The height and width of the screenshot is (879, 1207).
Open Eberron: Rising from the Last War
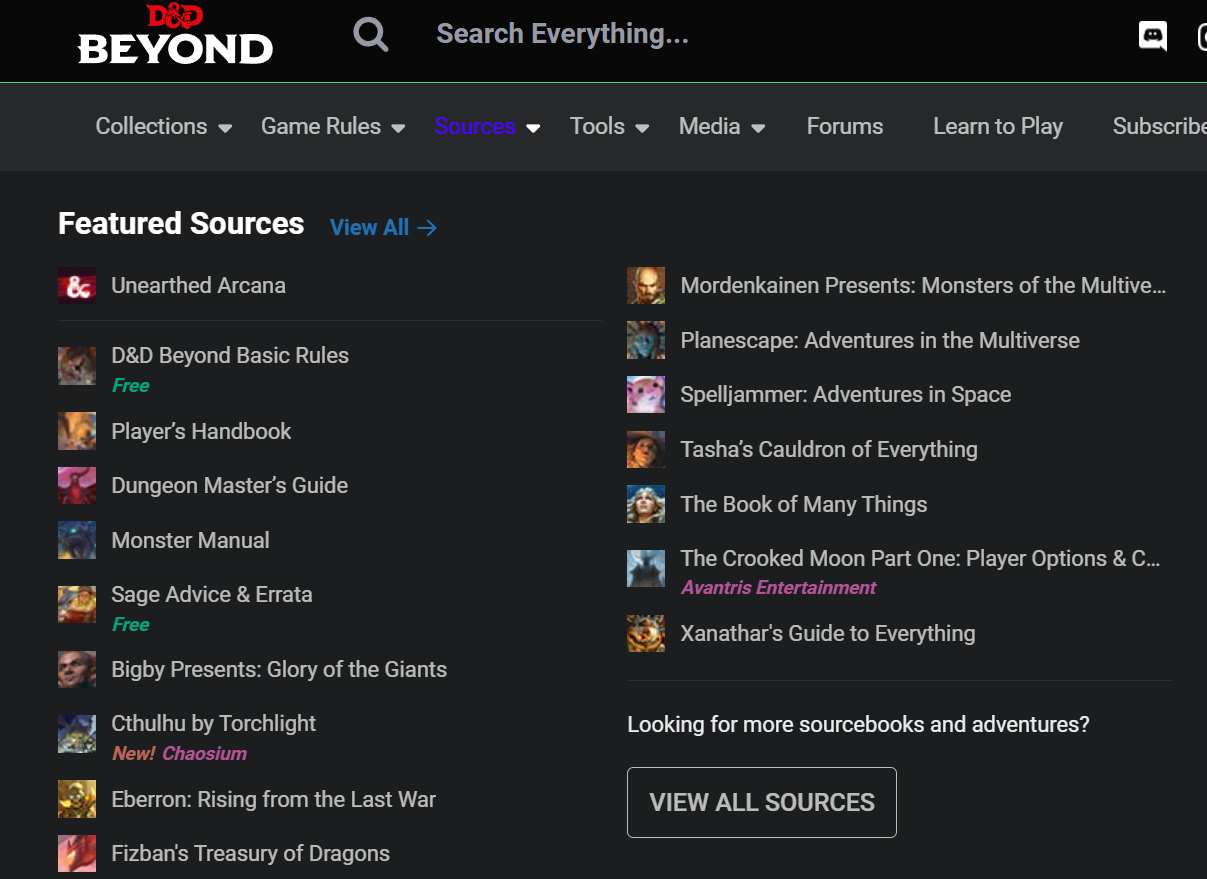[x=274, y=799]
